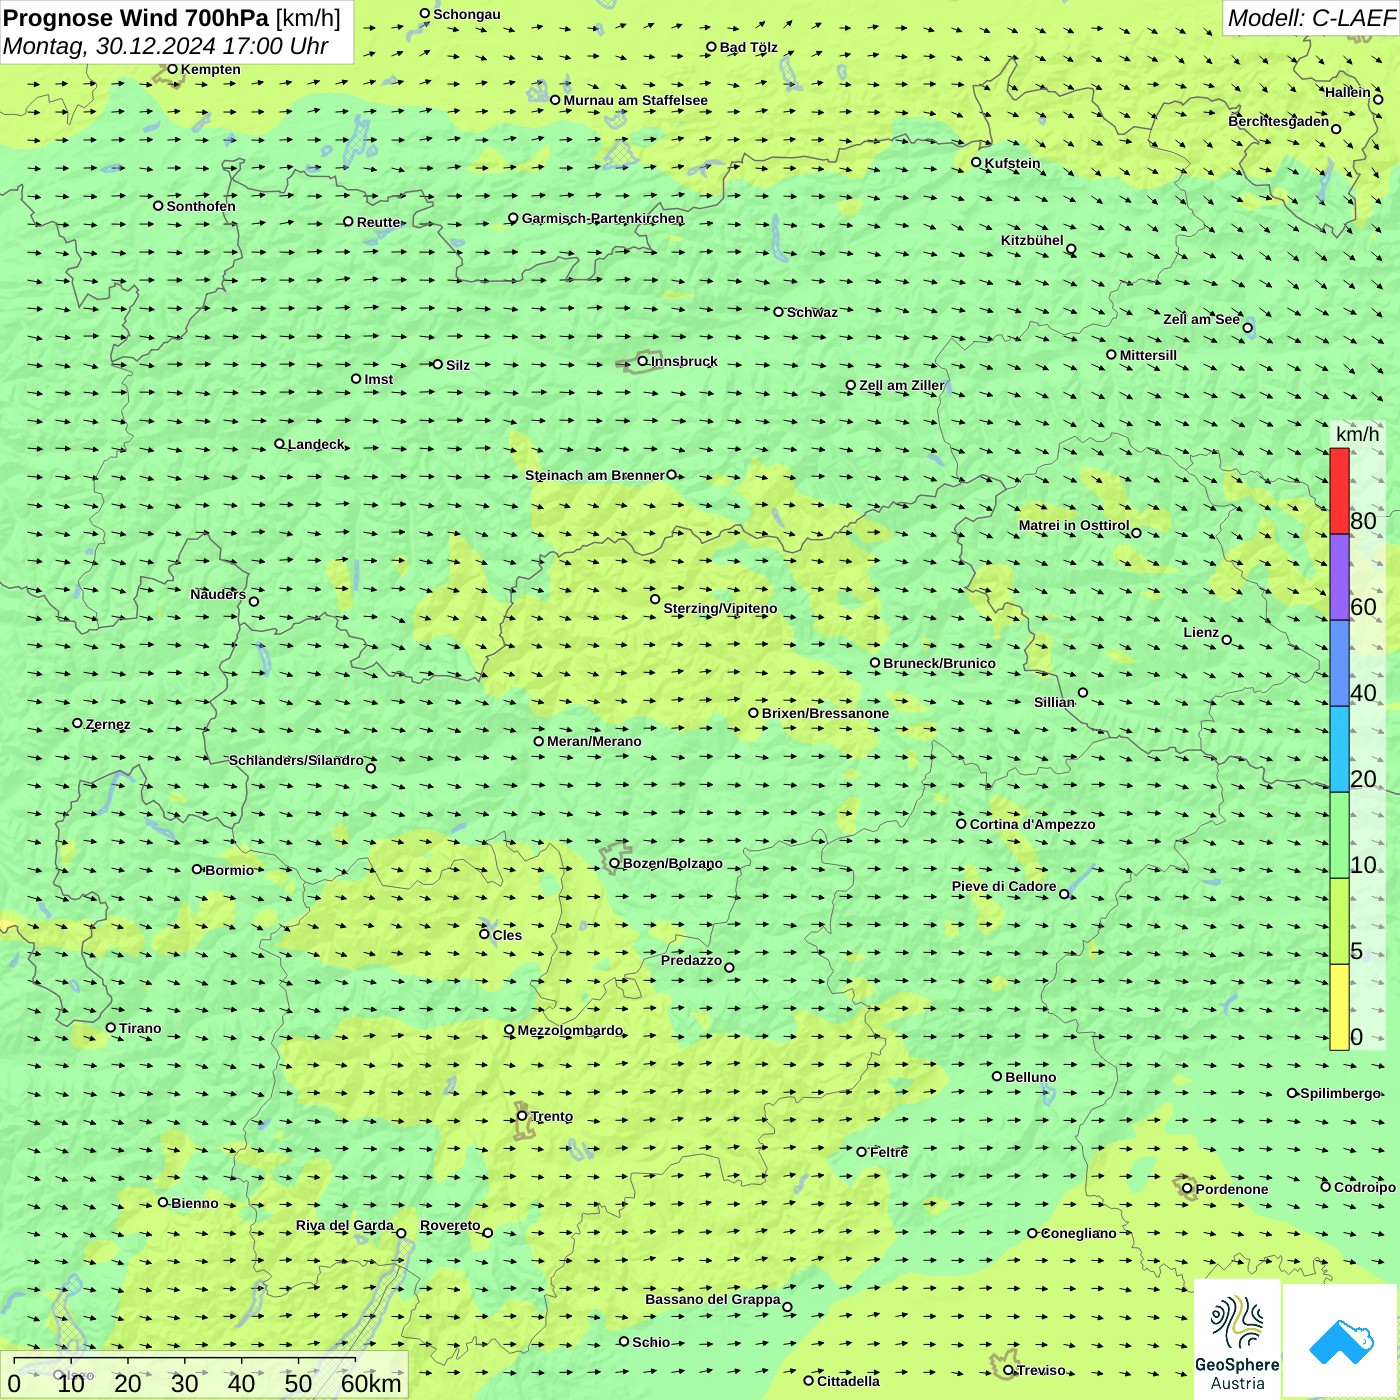Click the Zell am See marker
The height and width of the screenshot is (1400, 1400).
point(1247,327)
